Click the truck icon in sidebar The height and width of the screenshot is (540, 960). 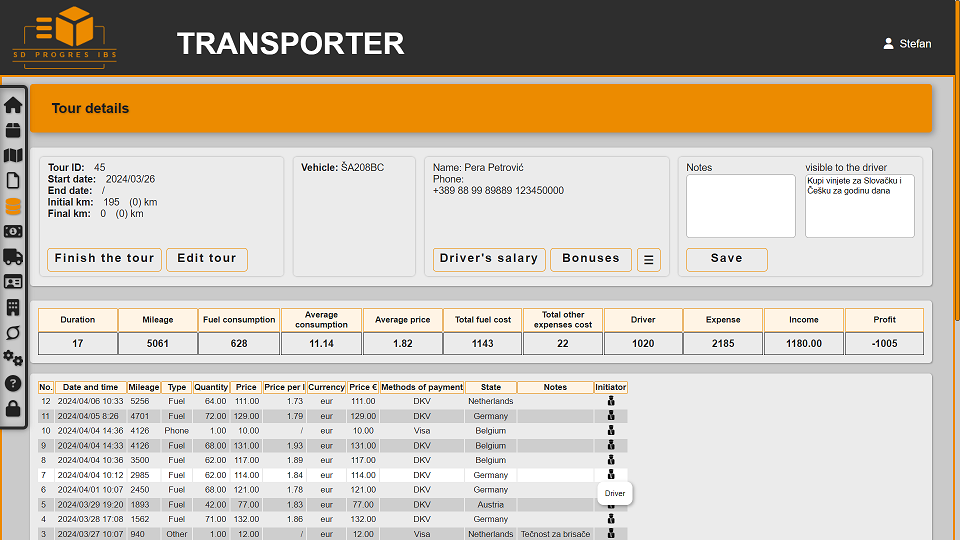[x=13, y=257]
